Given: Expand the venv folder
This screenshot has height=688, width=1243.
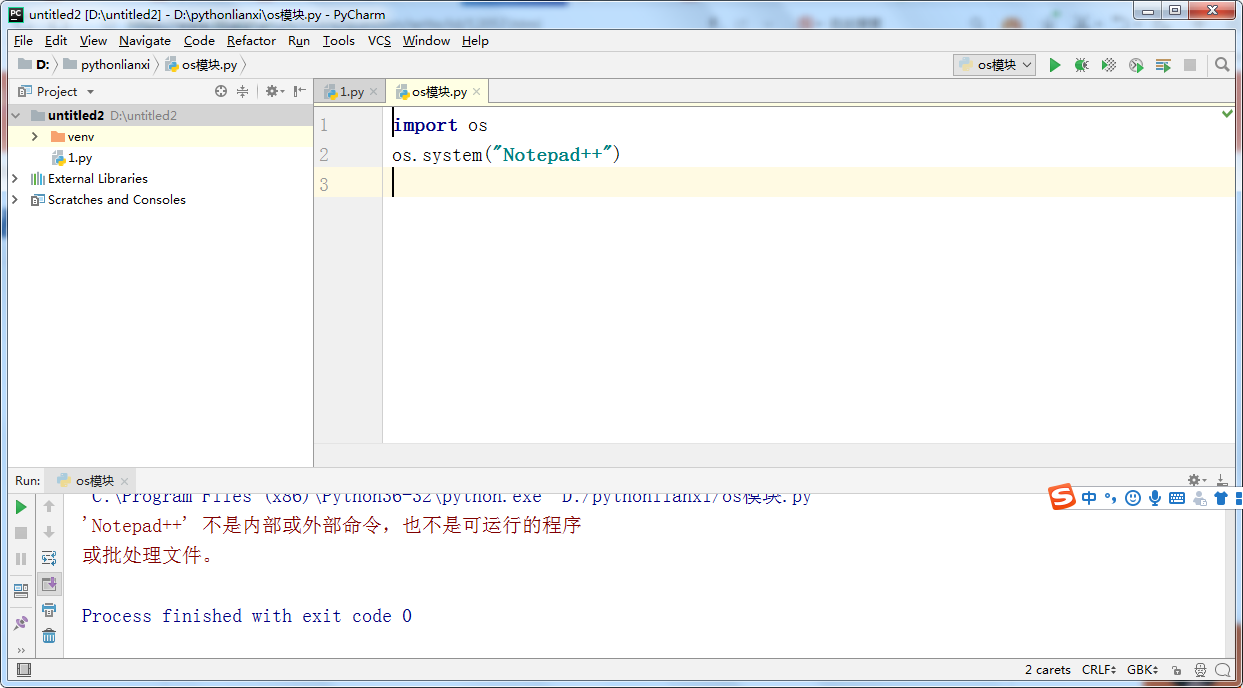Looking at the screenshot, I should 35,137.
